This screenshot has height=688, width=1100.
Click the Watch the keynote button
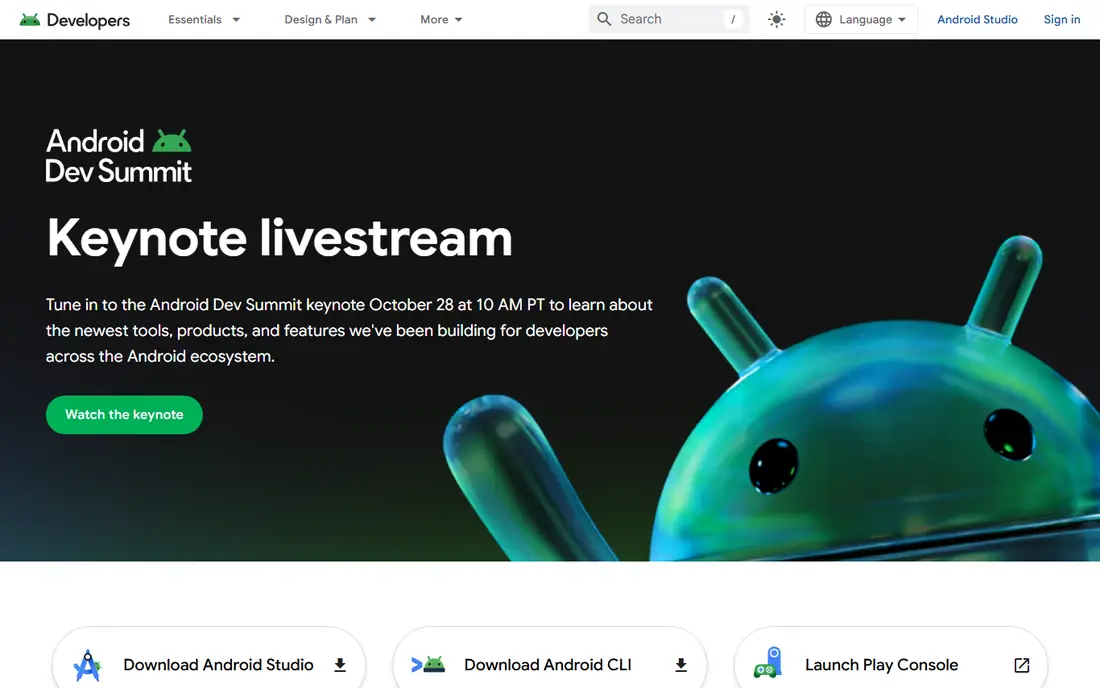(124, 414)
